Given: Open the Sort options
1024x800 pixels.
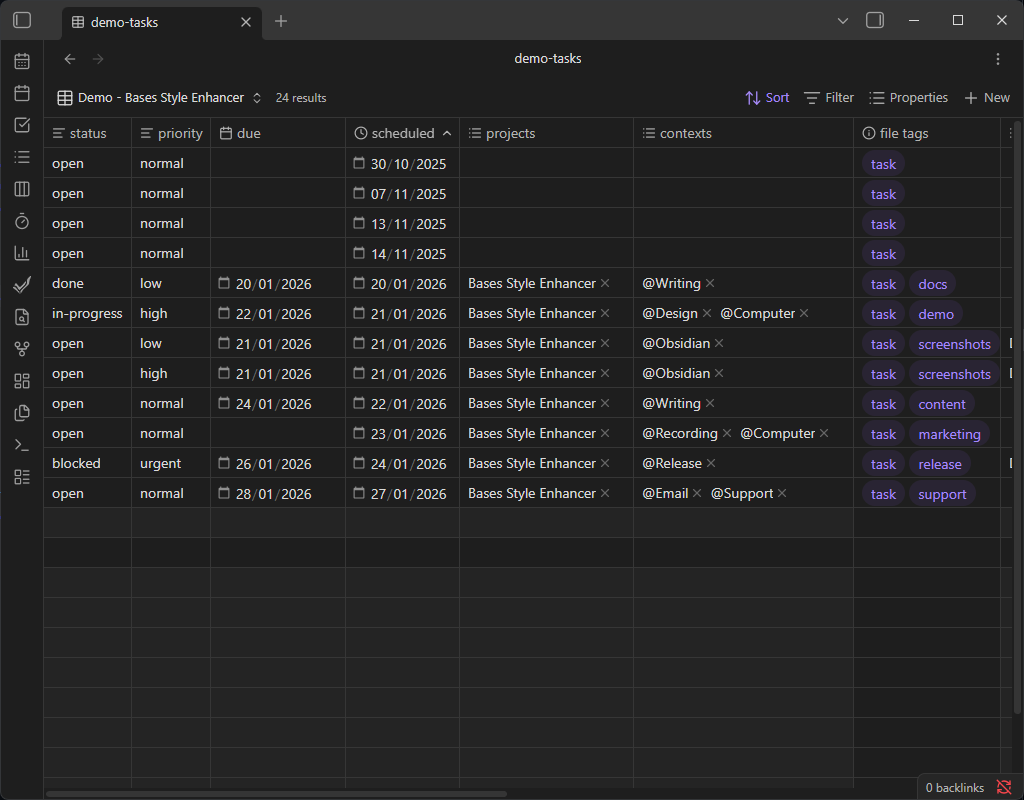Looking at the screenshot, I should (x=767, y=98).
